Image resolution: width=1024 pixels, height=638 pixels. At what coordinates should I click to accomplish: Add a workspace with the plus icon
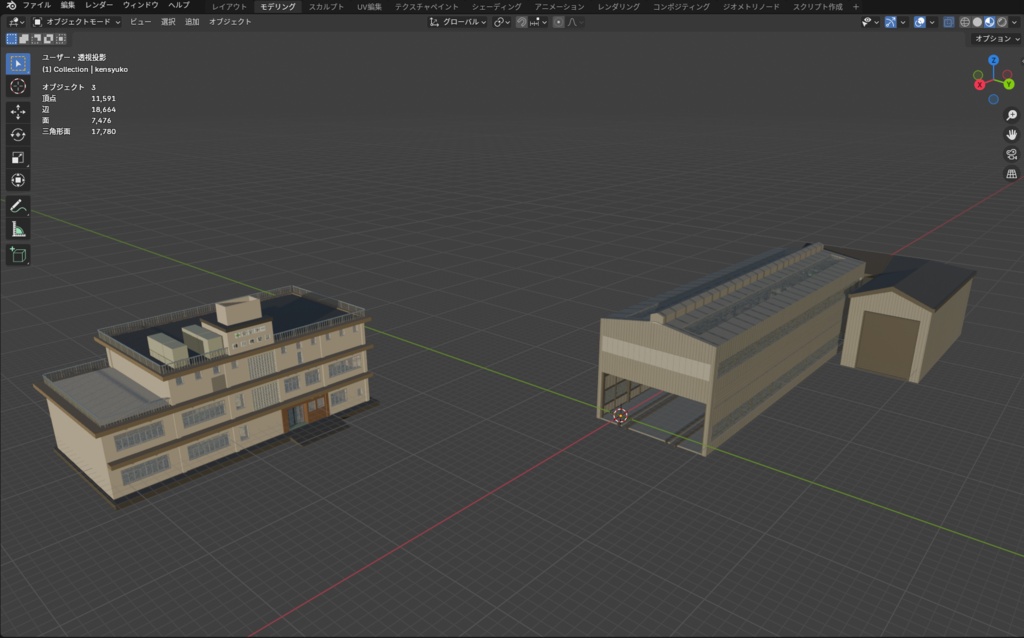(856, 7)
